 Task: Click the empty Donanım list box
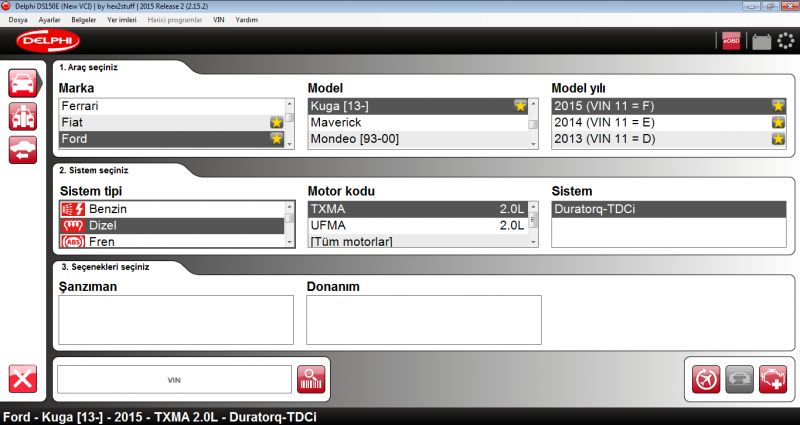coord(423,320)
